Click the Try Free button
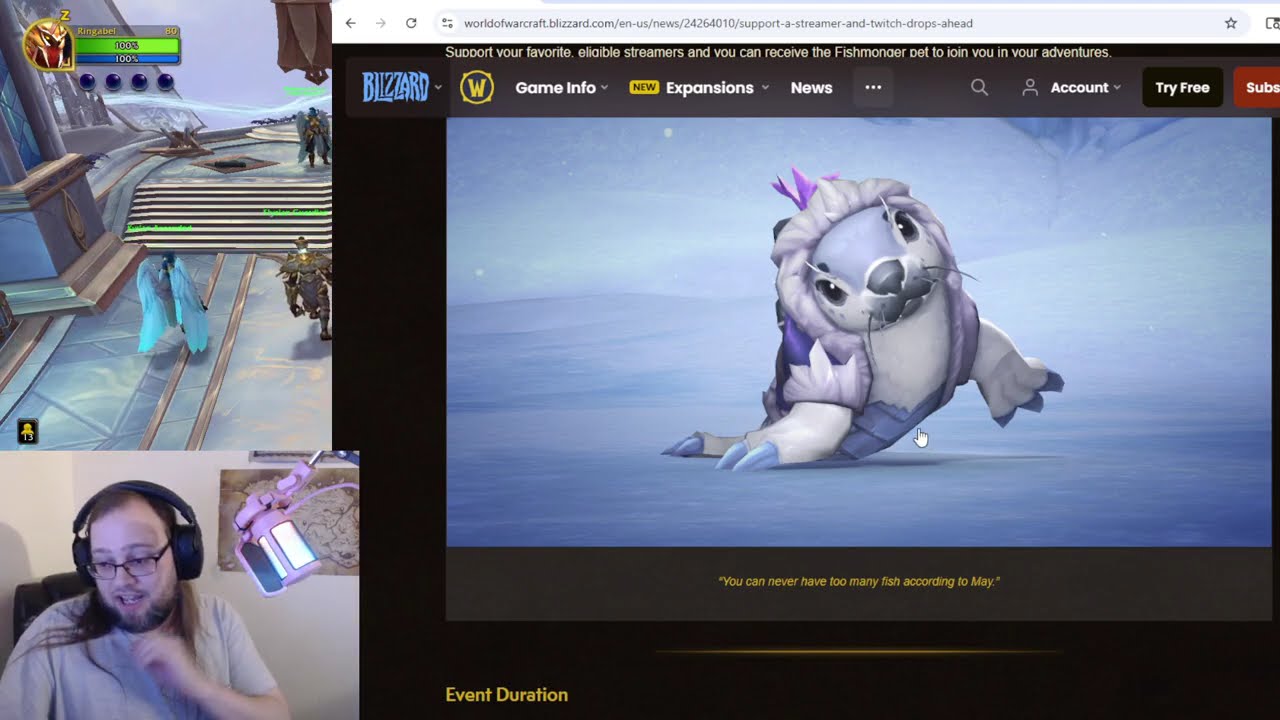Image resolution: width=1280 pixels, height=720 pixels. (x=1182, y=88)
